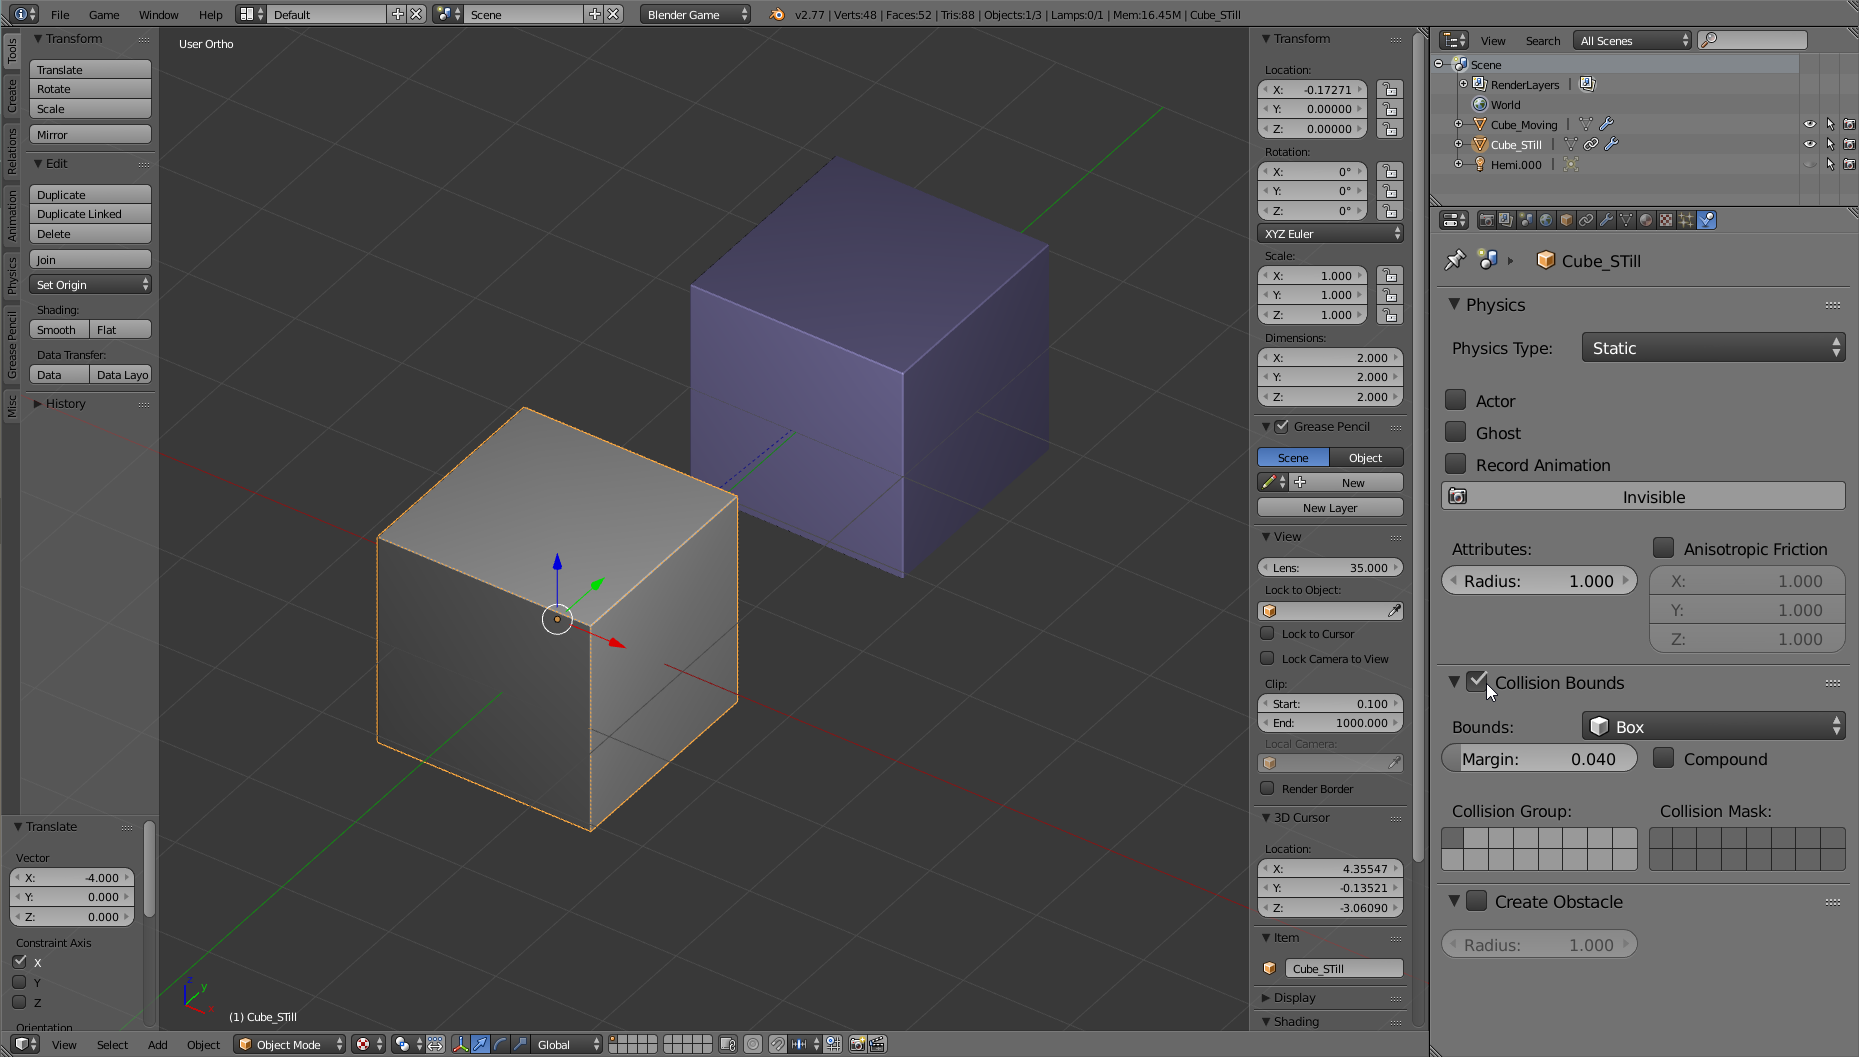Click the Cube_STill name field under Item
This screenshot has height=1057, width=1859.
[x=1343, y=968]
